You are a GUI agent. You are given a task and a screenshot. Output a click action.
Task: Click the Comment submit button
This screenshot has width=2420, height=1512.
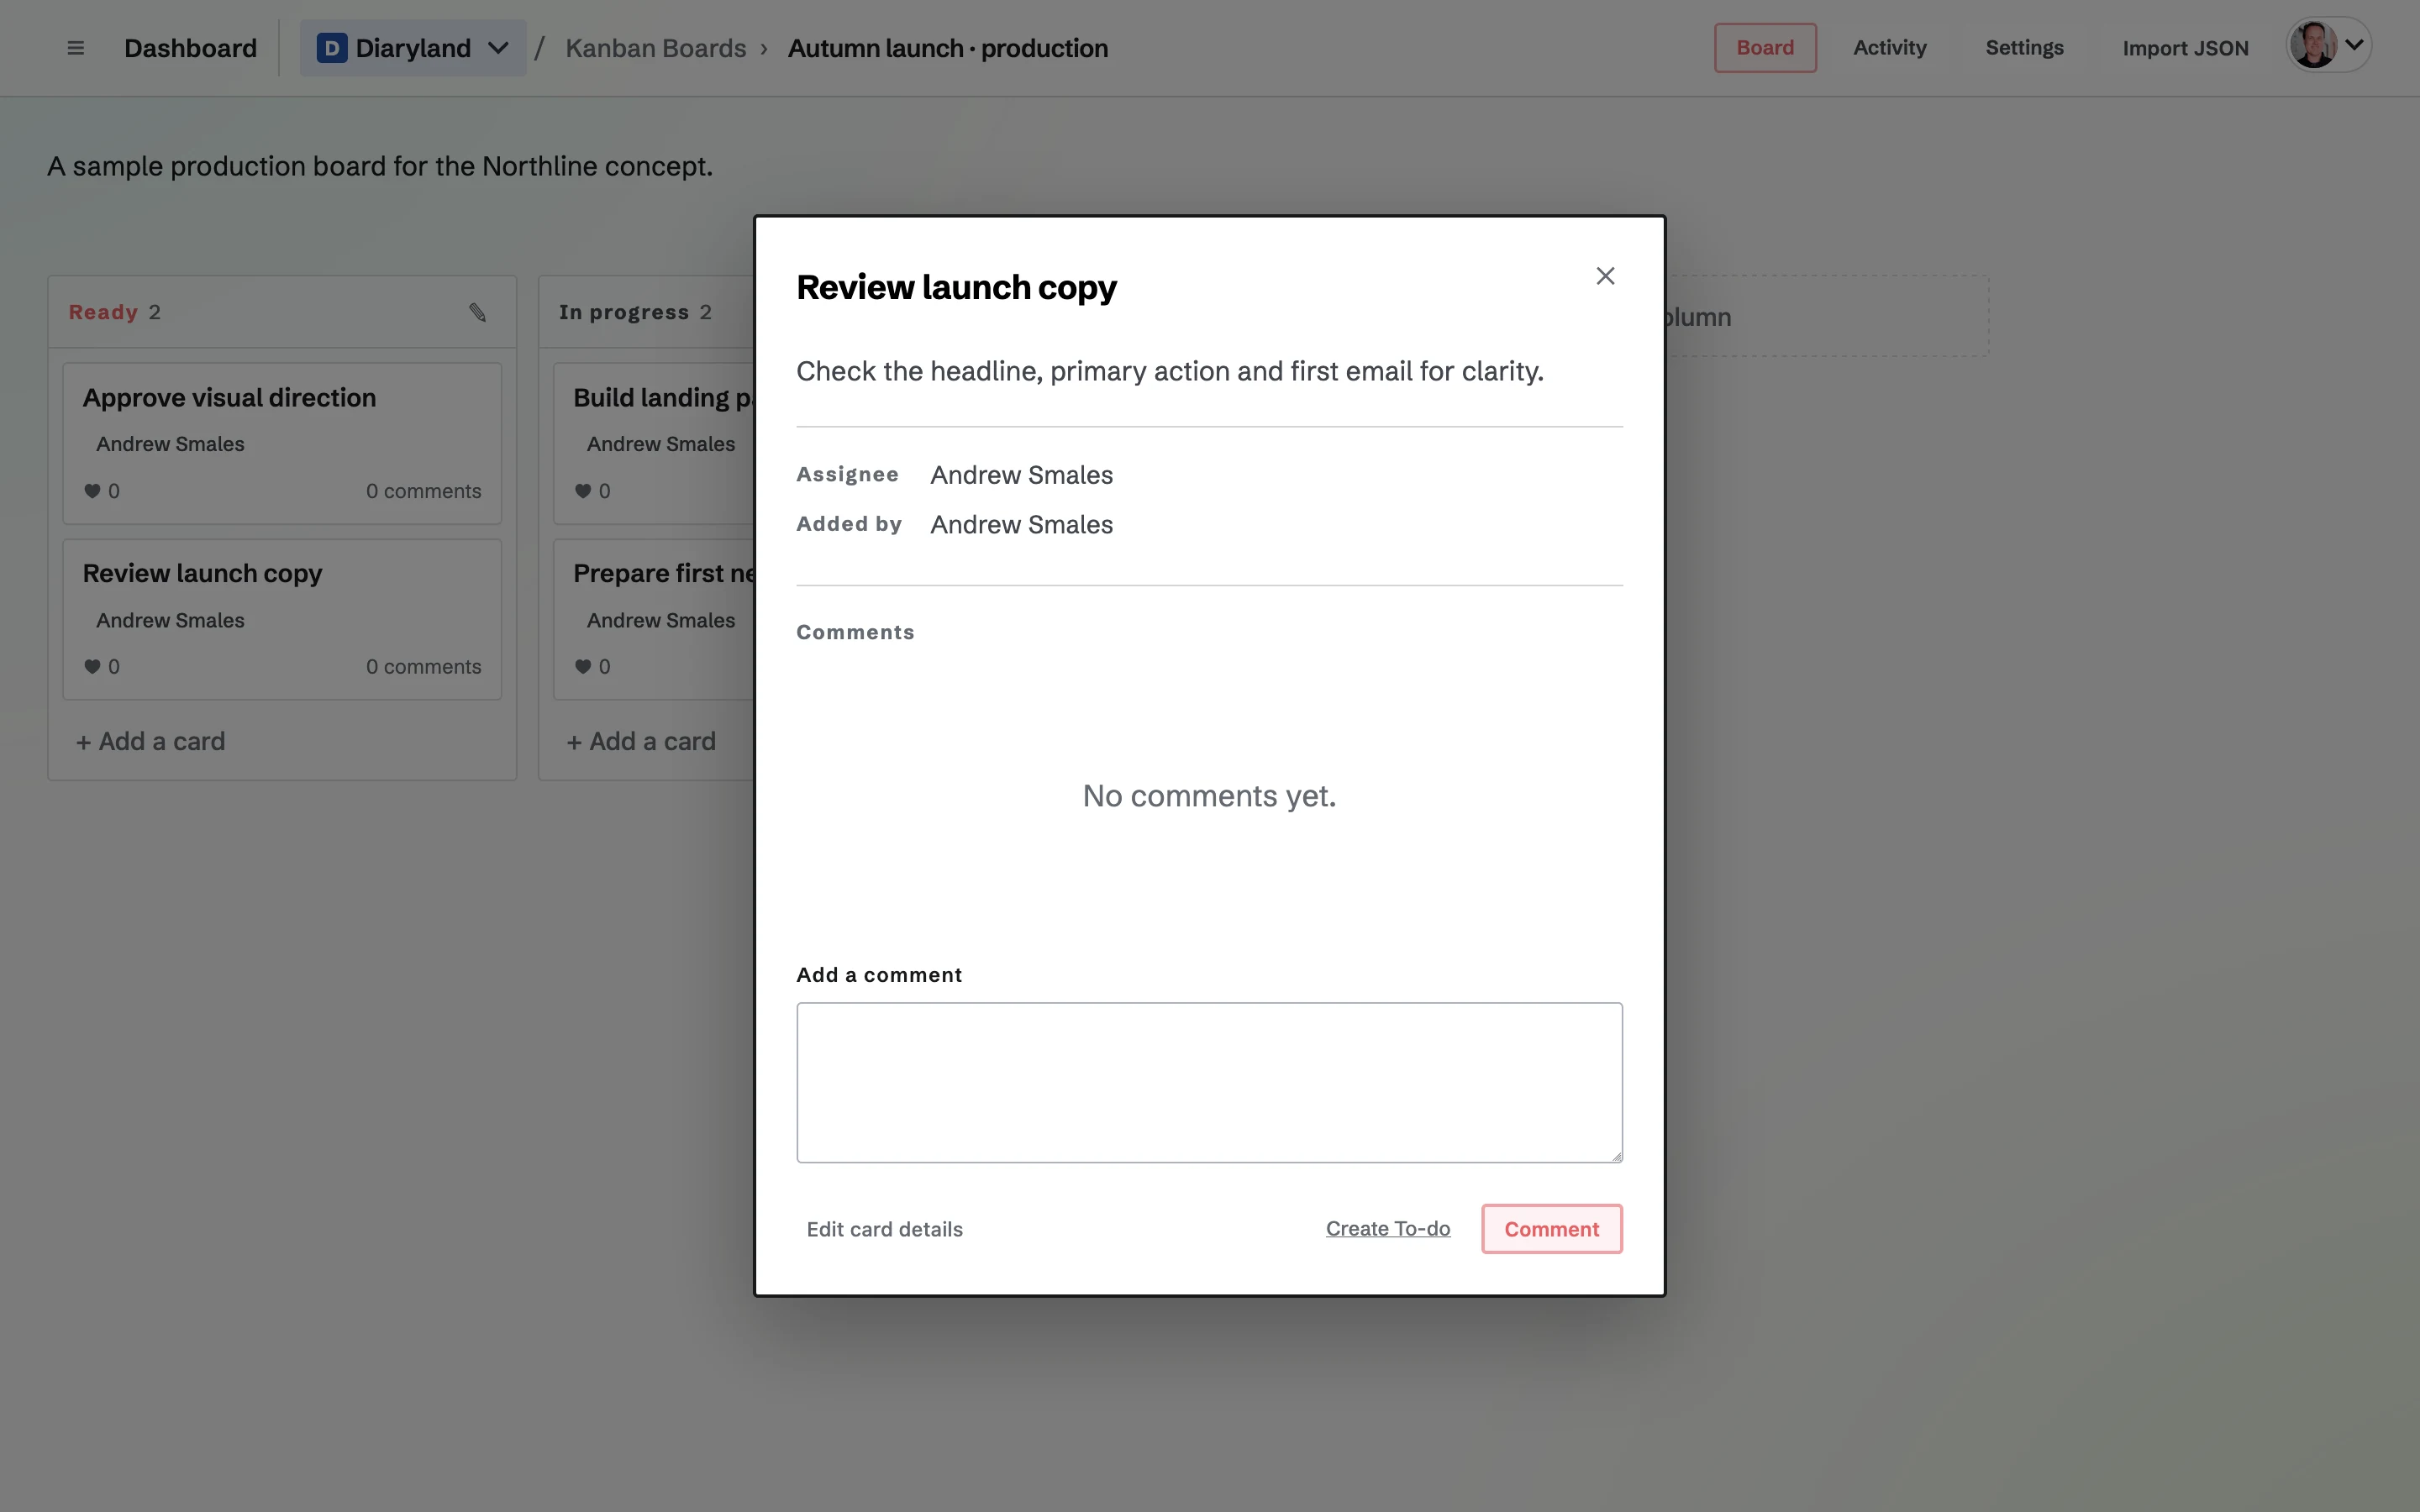tap(1551, 1229)
